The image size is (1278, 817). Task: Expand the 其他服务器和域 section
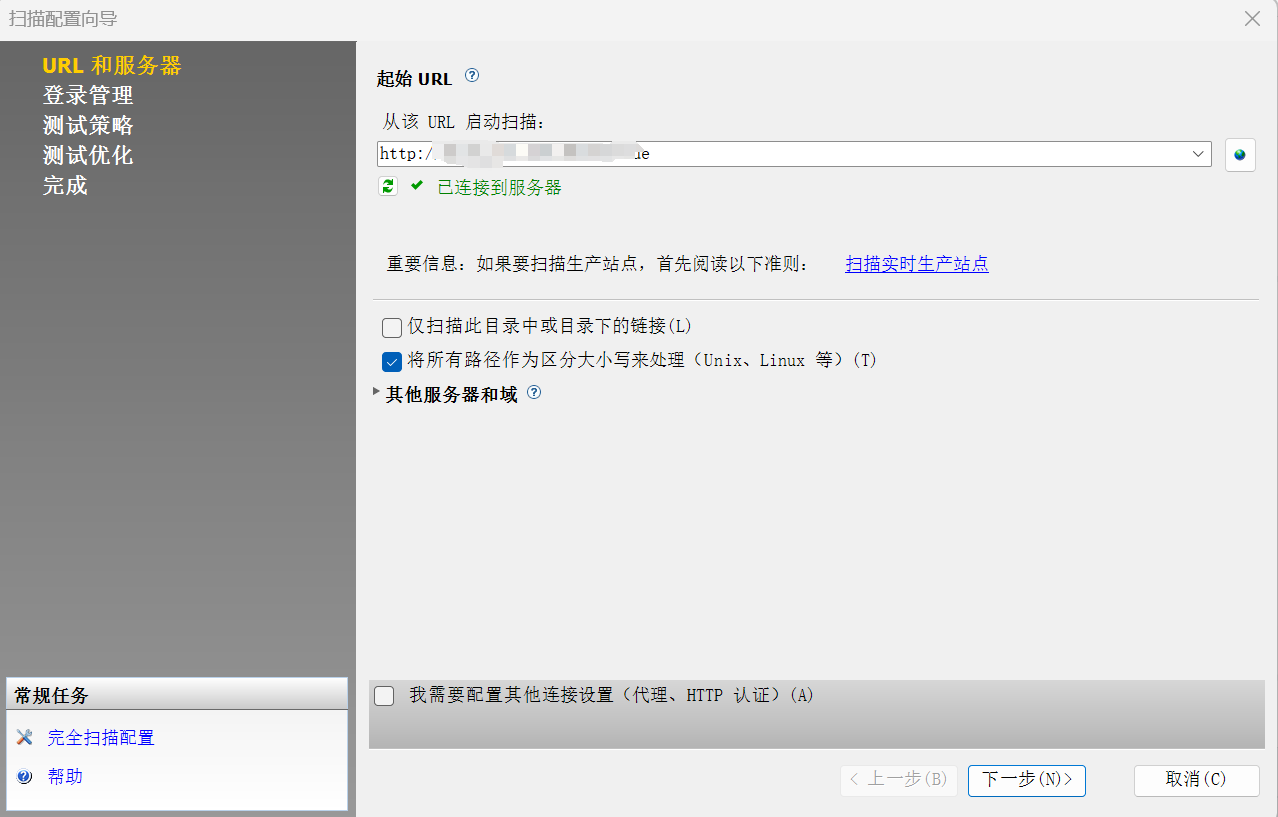[377, 393]
